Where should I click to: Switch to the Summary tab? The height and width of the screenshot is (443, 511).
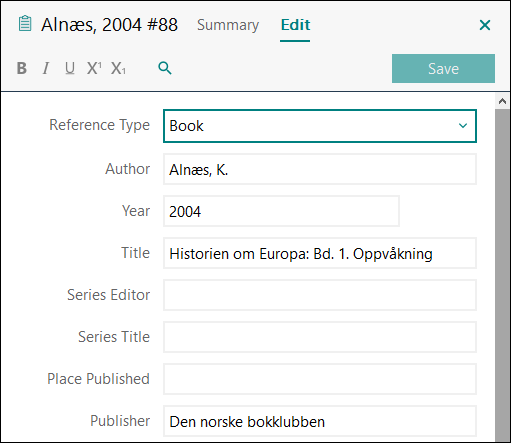228,25
